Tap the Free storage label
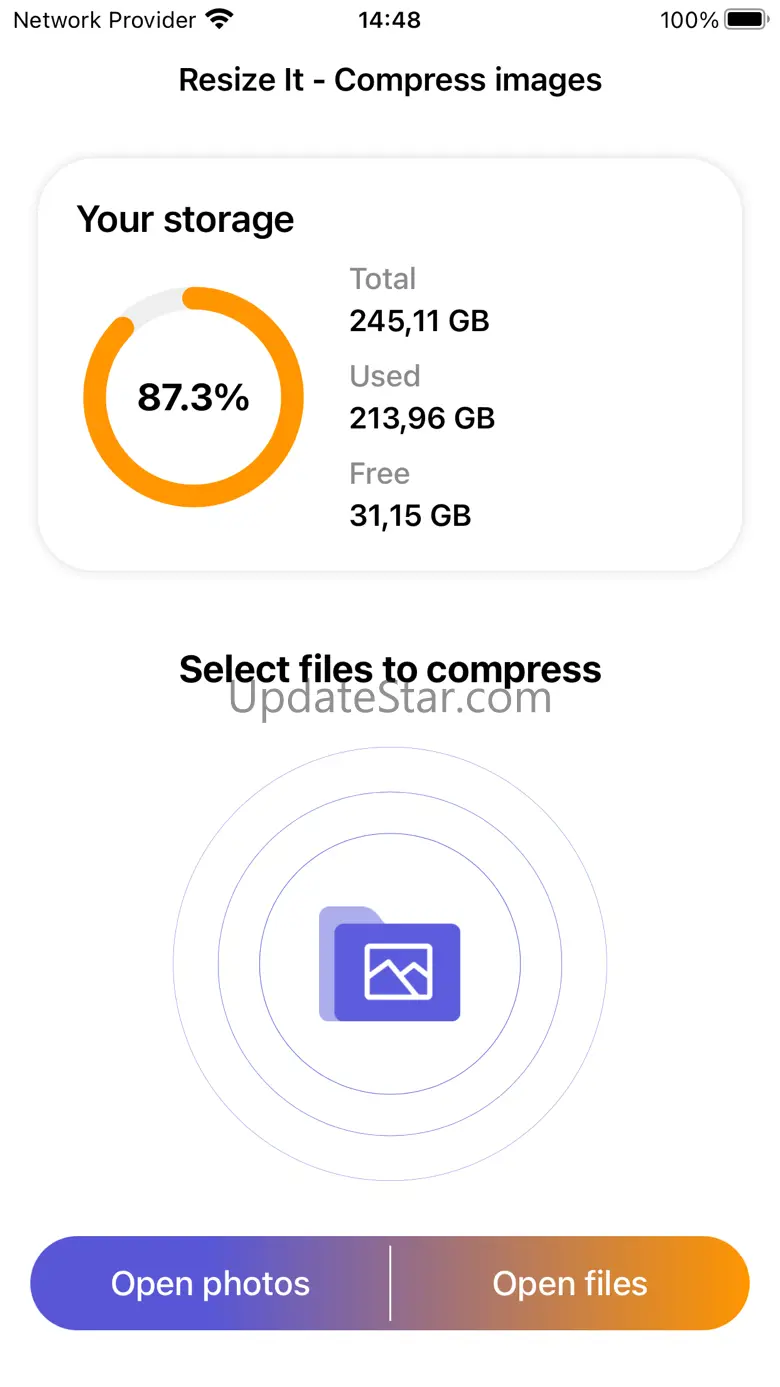Image resolution: width=780 pixels, height=1387 pixels. click(x=379, y=473)
